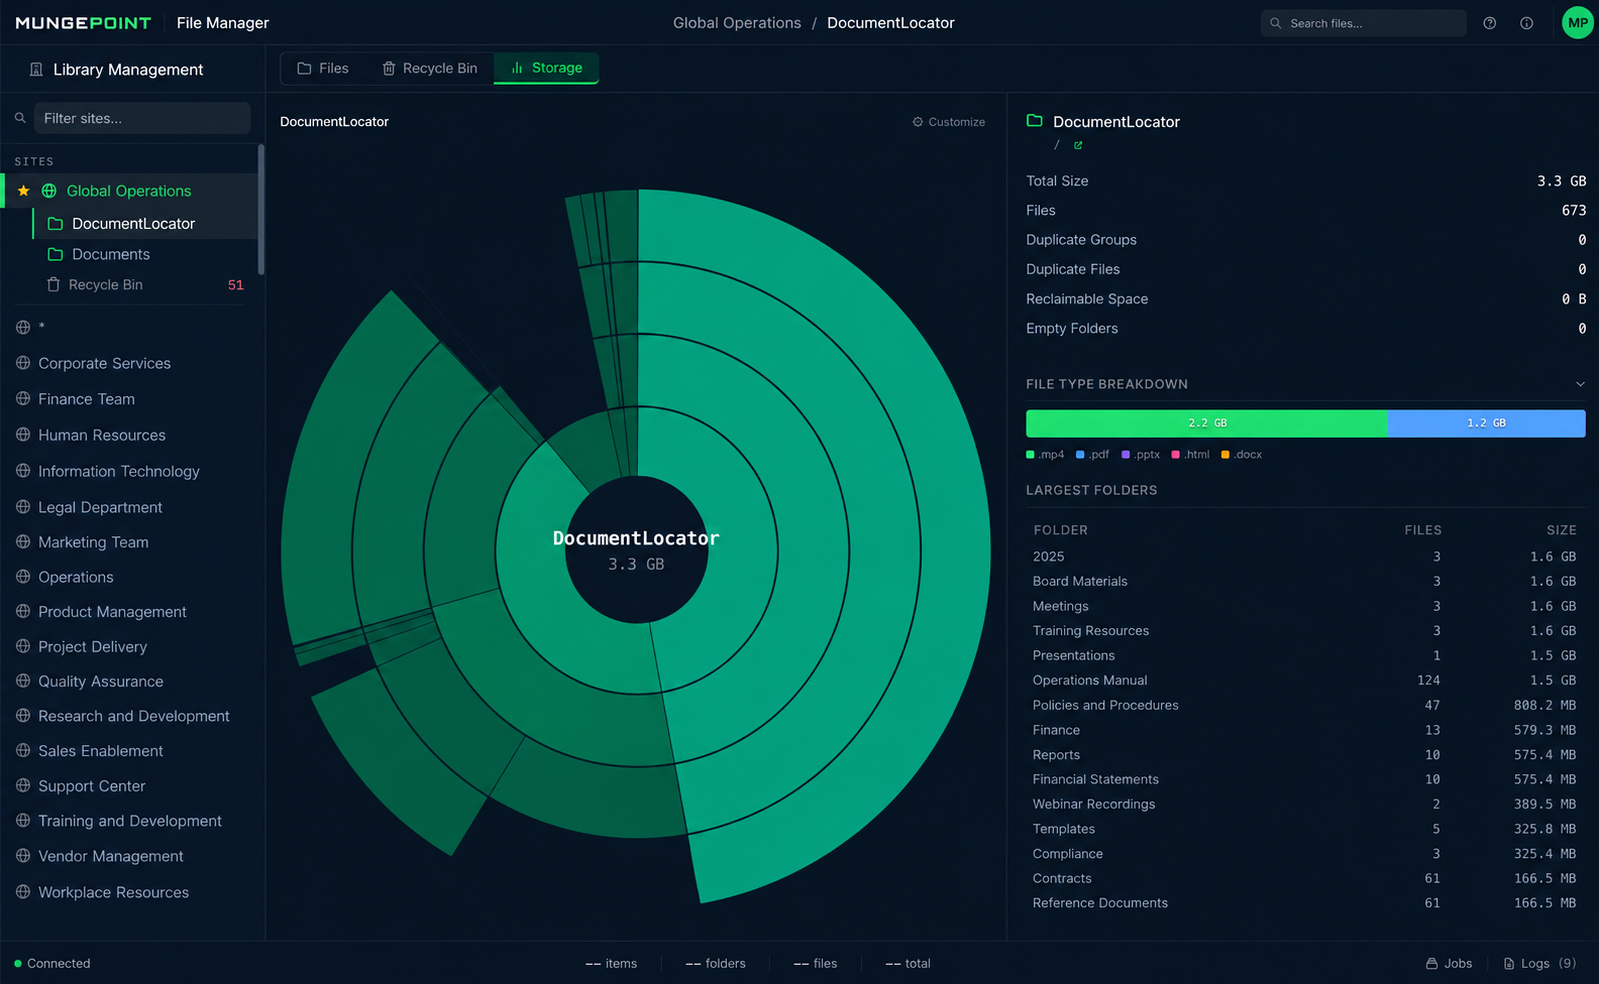Click the DocumentLocator breadcrumb
Screen dimensions: 1599x984
point(891,23)
